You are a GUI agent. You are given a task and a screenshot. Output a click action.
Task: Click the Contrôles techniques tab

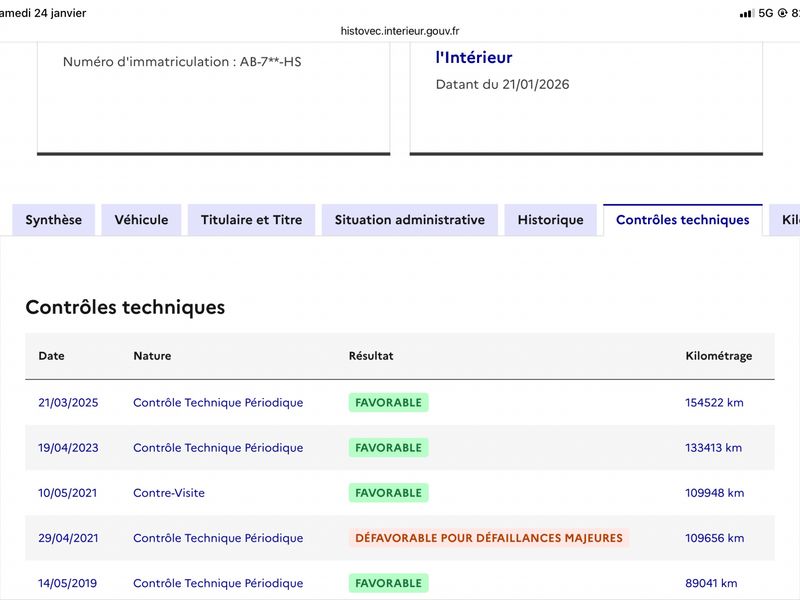pos(682,220)
